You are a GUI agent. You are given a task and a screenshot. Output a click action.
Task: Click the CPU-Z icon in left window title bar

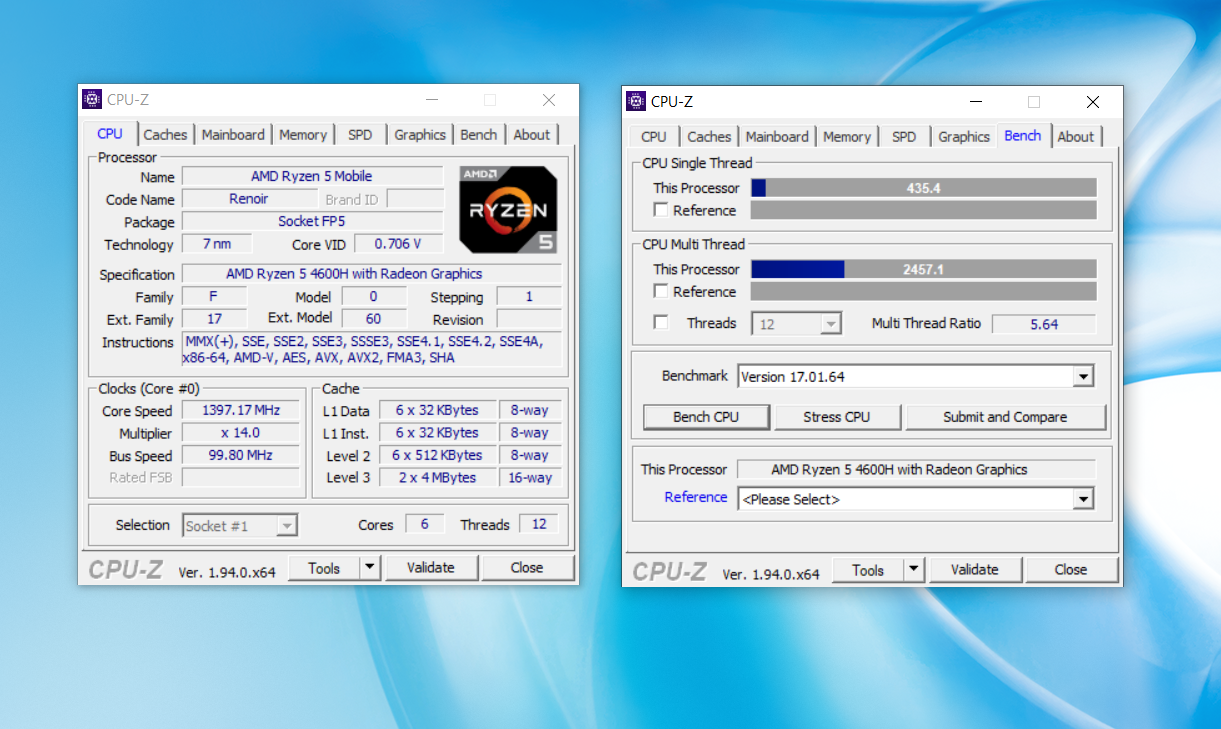(x=92, y=99)
